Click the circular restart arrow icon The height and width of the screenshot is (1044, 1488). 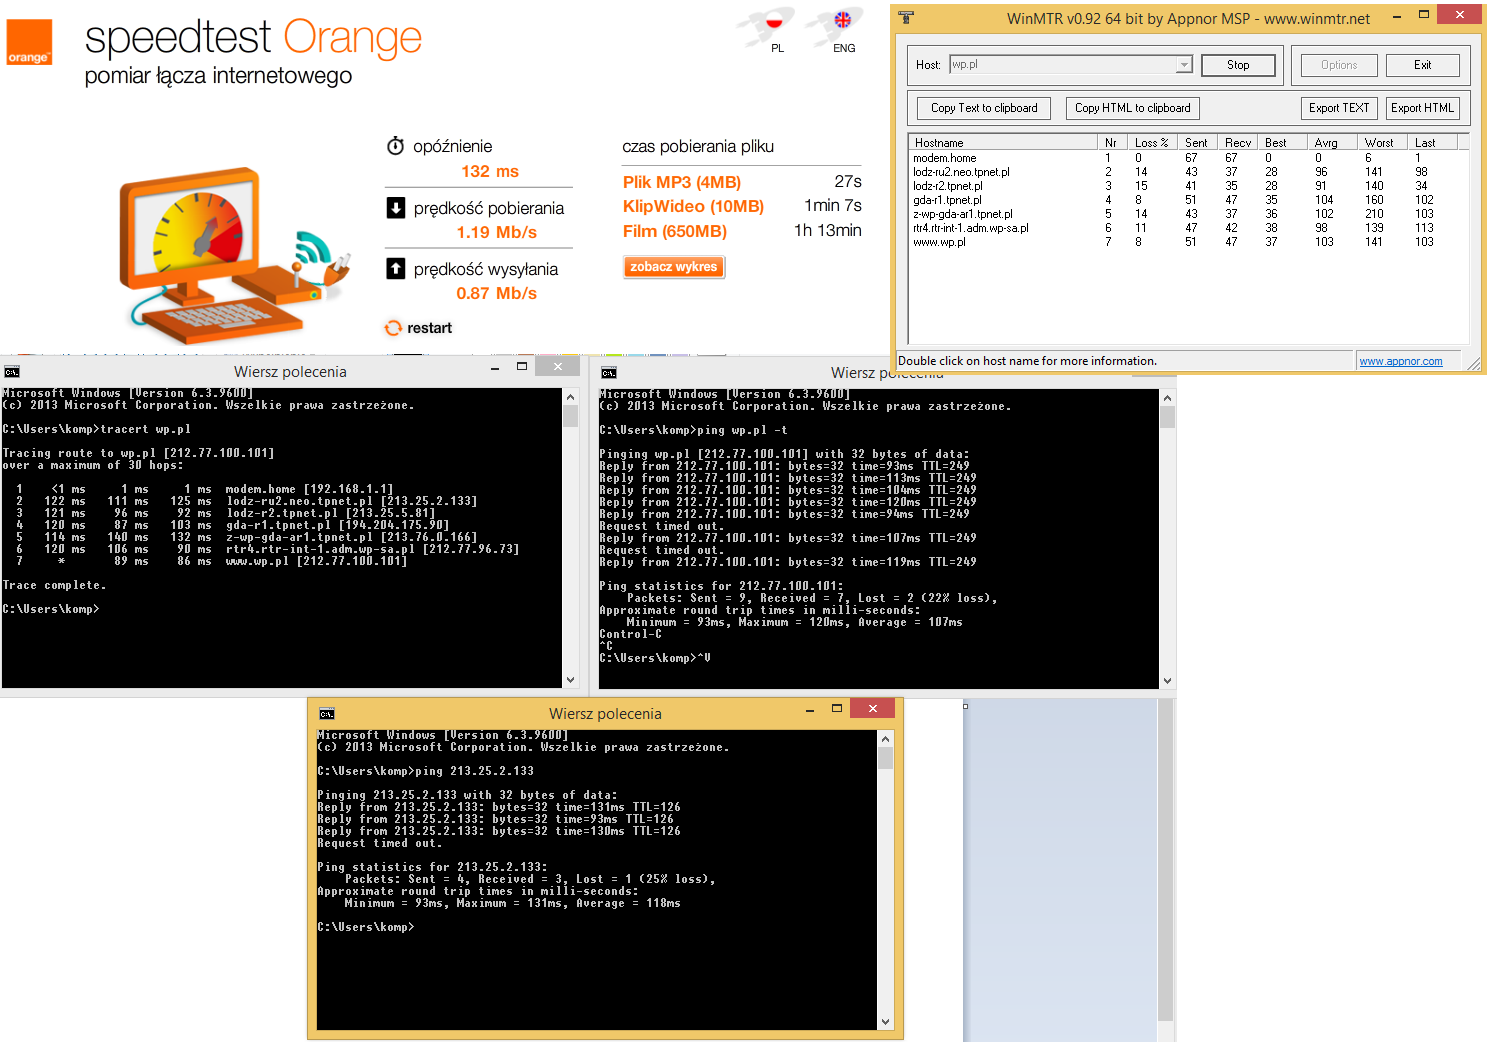pos(393,328)
